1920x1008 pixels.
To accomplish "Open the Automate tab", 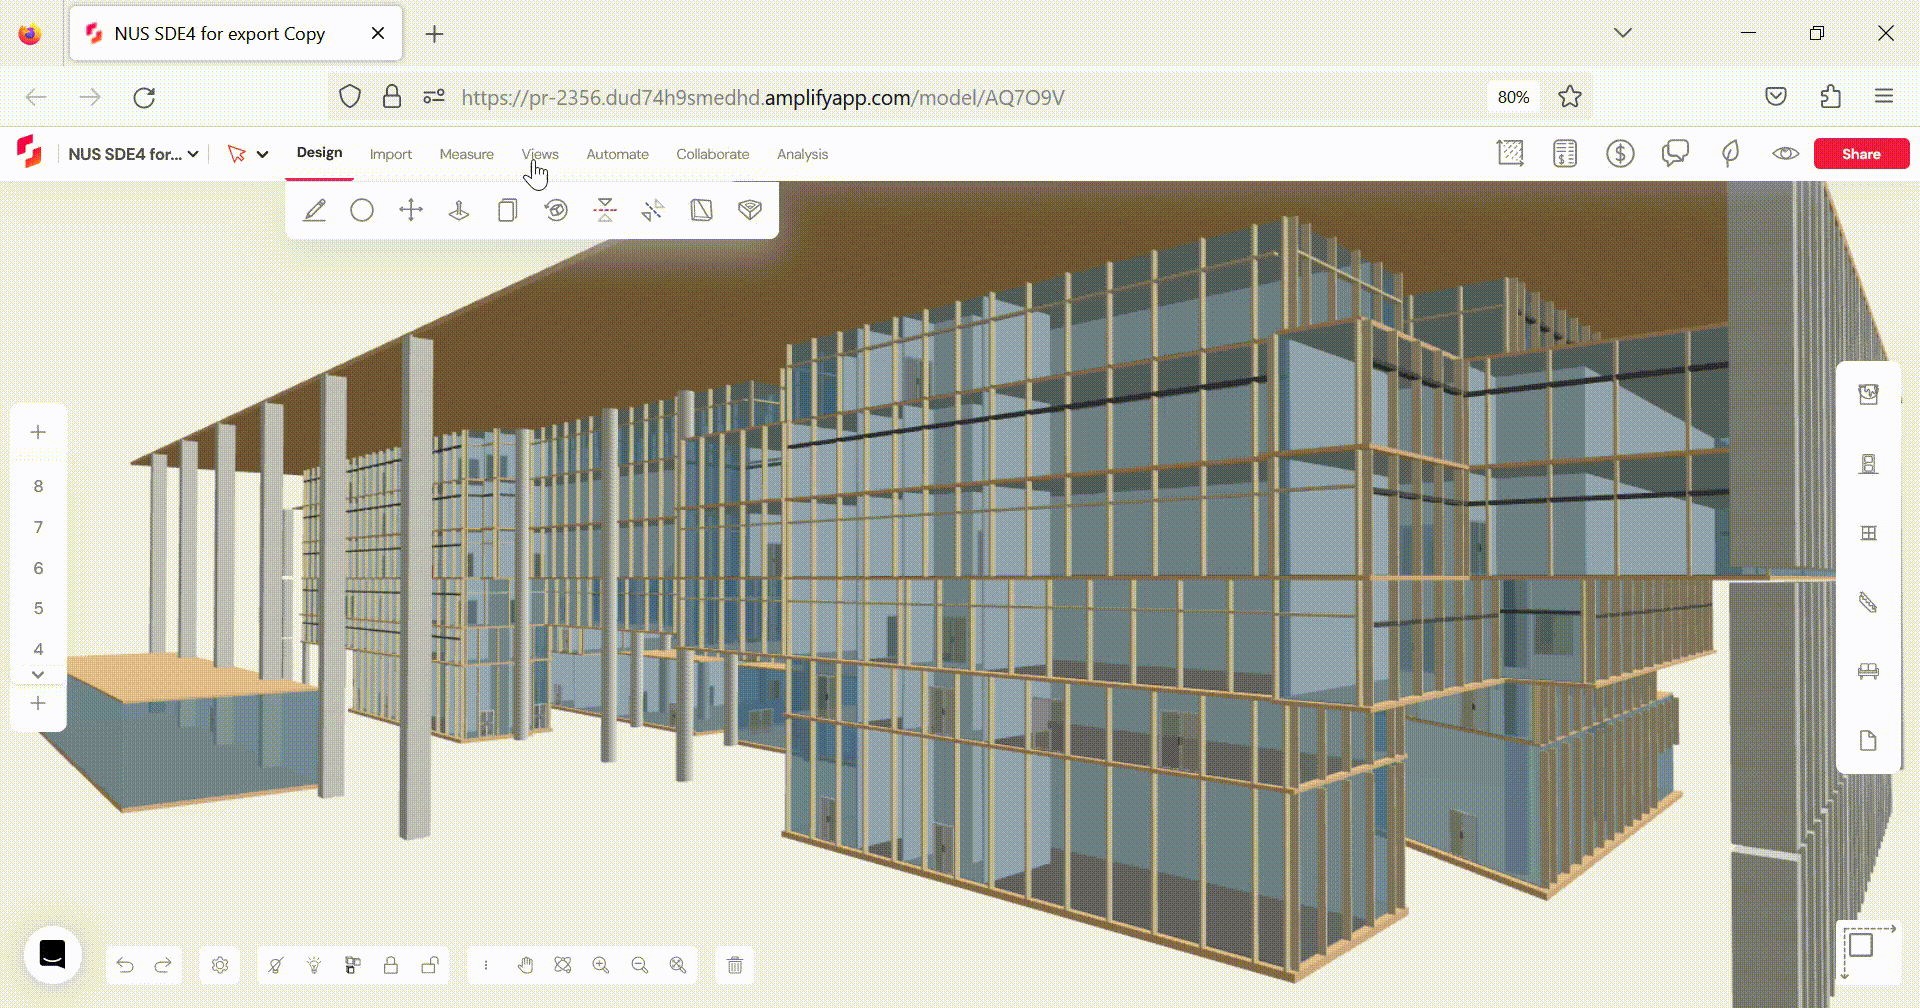I will pyautogui.click(x=618, y=154).
